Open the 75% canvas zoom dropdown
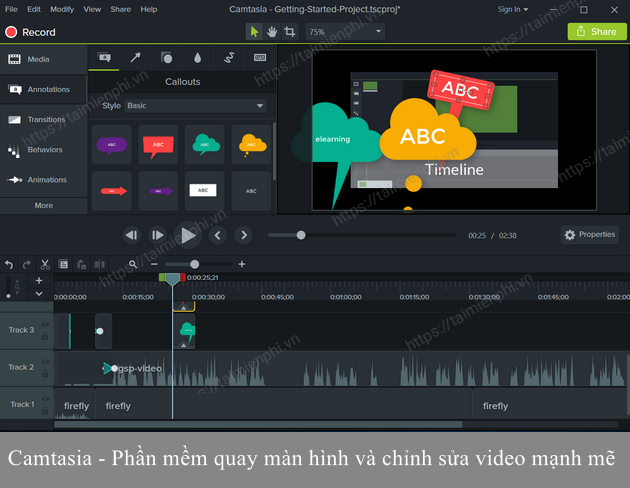 click(345, 32)
